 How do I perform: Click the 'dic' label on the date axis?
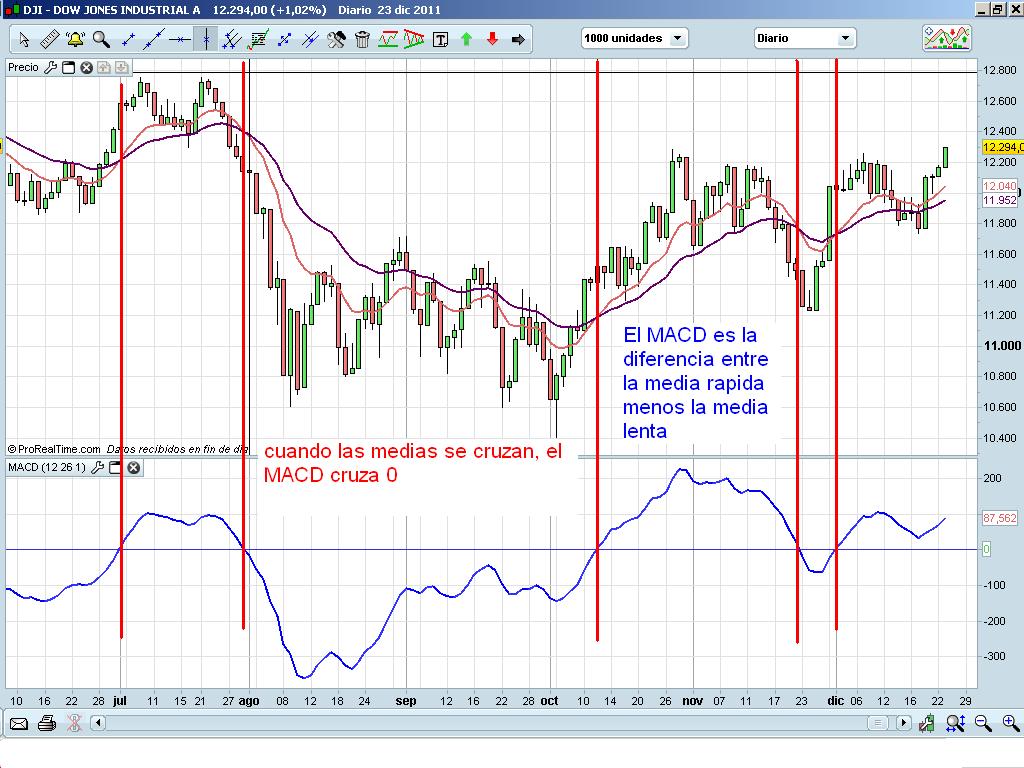point(835,701)
